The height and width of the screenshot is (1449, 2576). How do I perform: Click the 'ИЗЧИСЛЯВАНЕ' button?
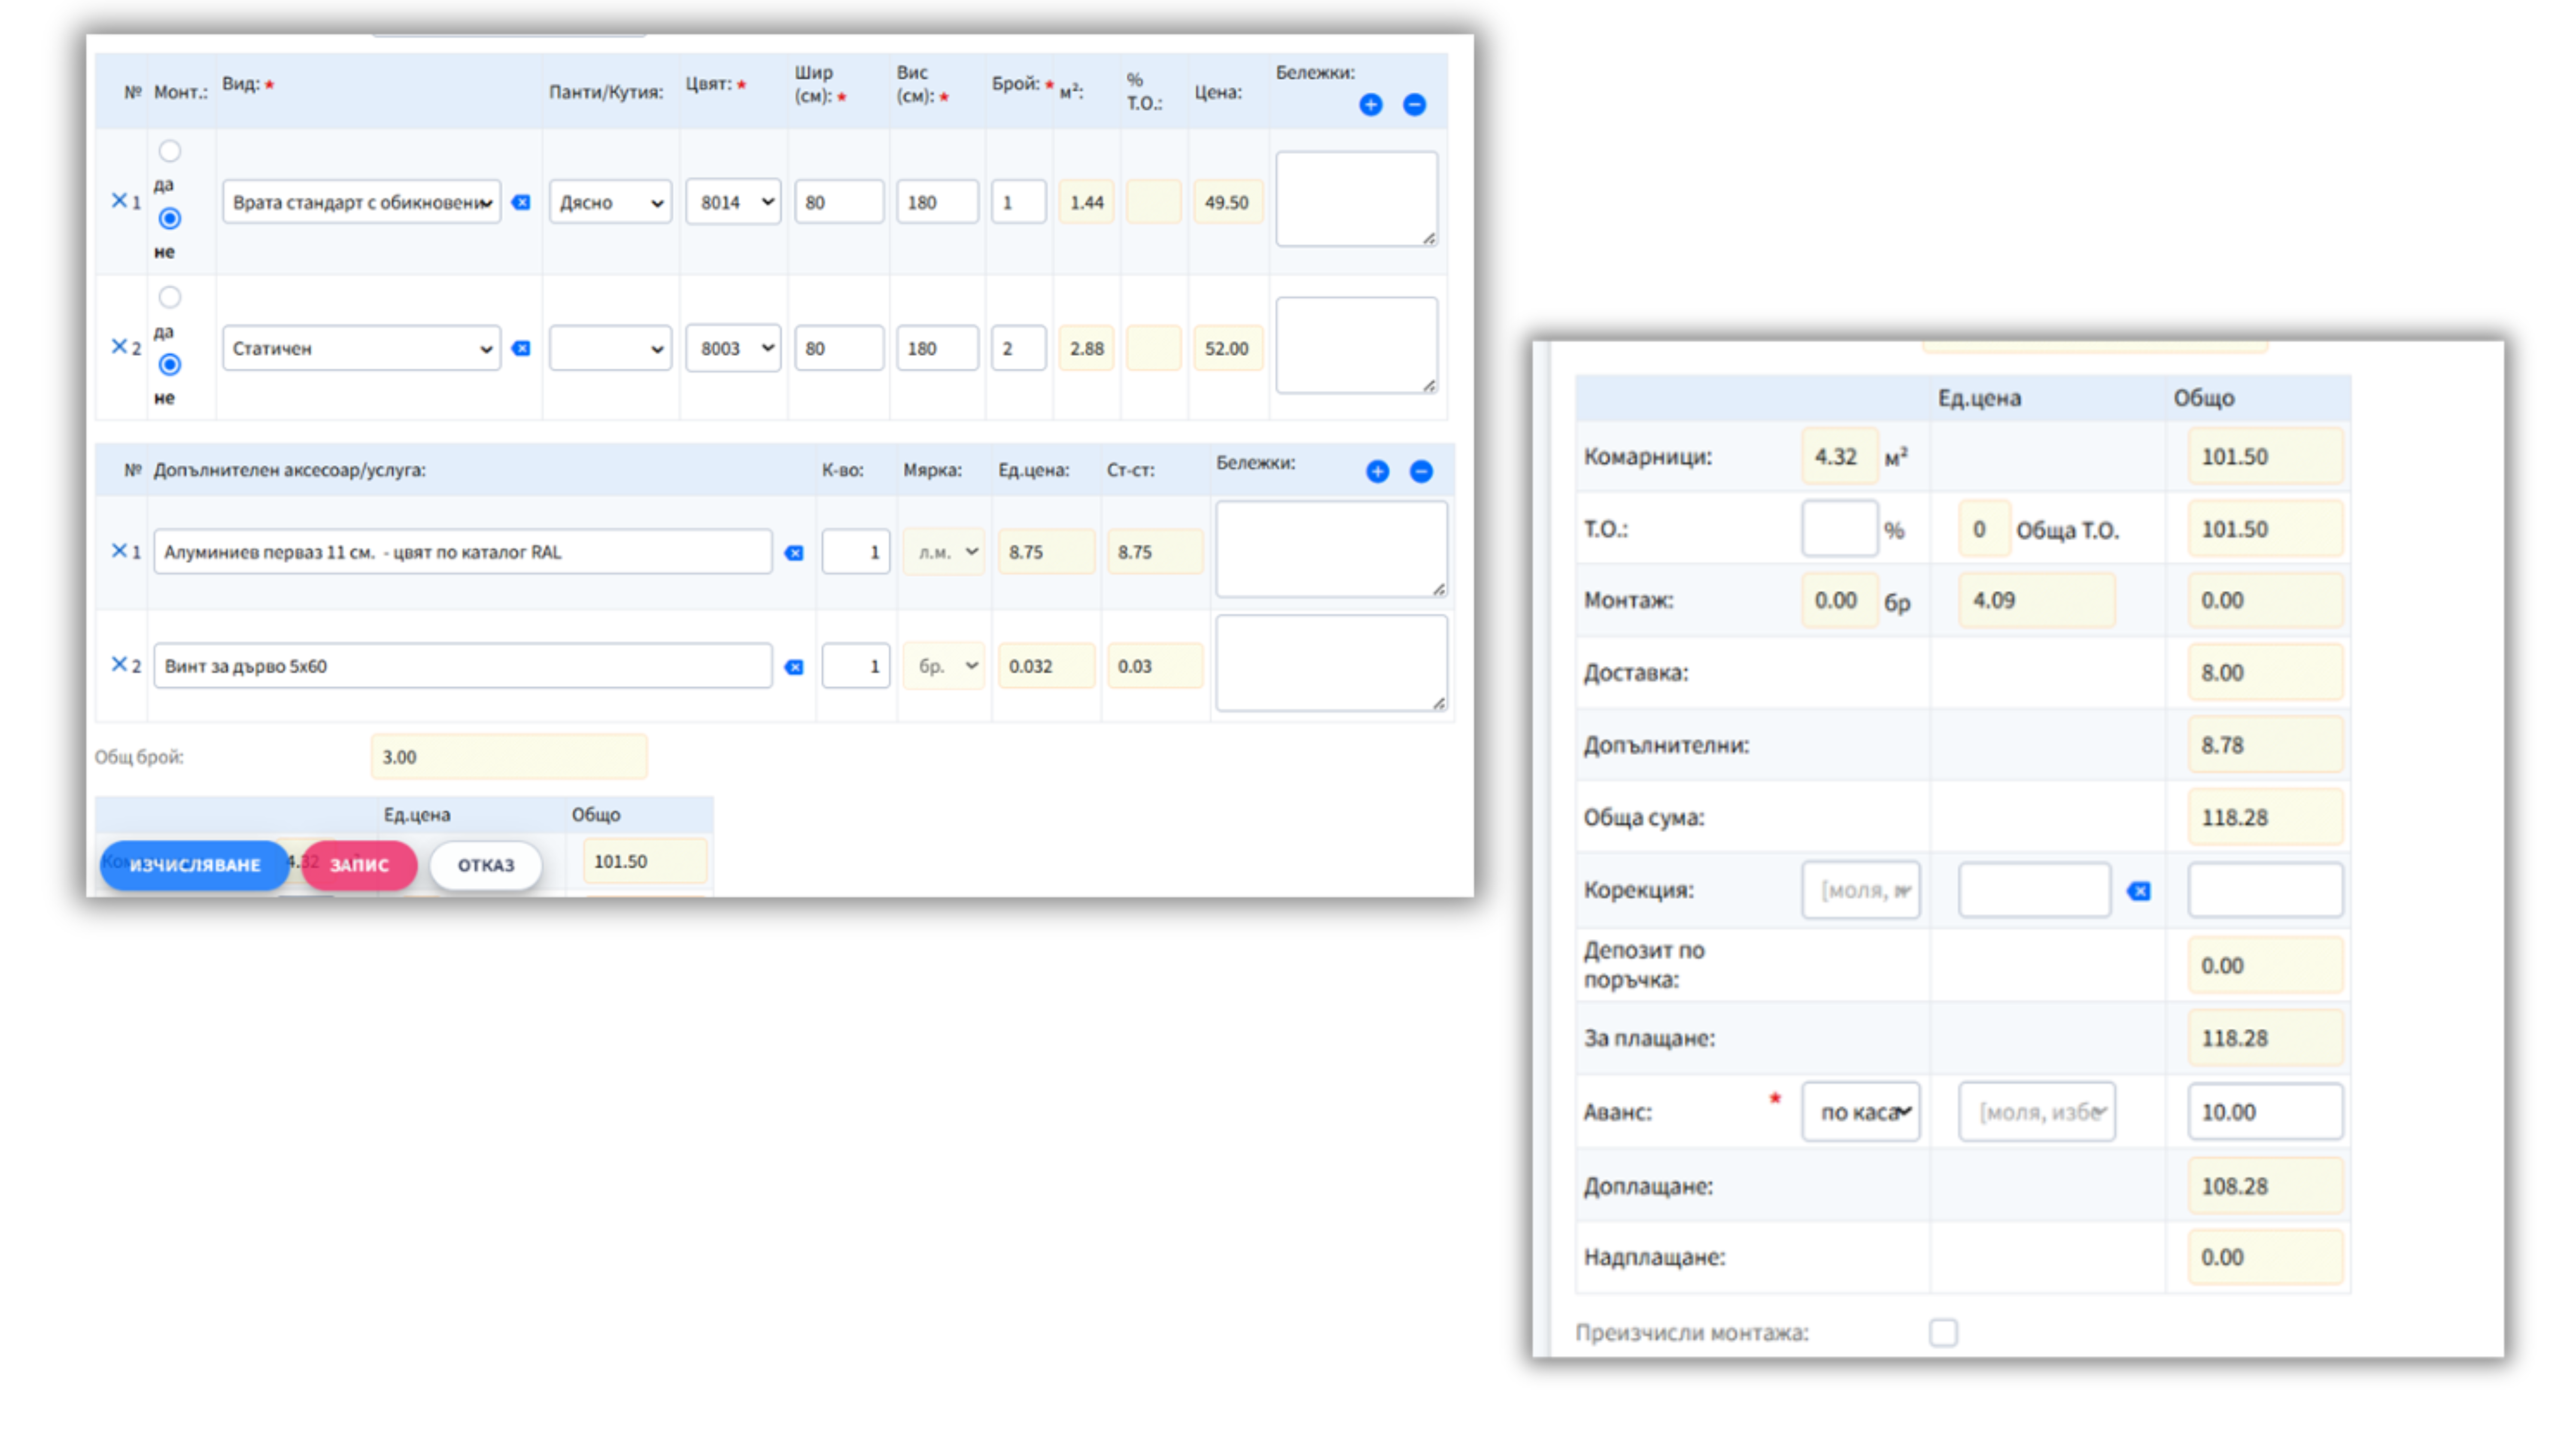194,865
